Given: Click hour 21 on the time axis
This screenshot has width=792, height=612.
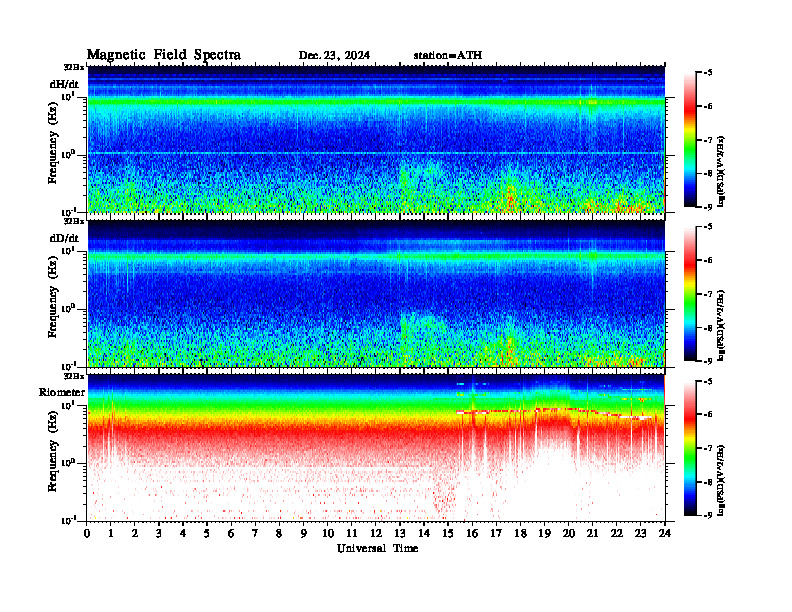Looking at the screenshot, I should 592,533.
